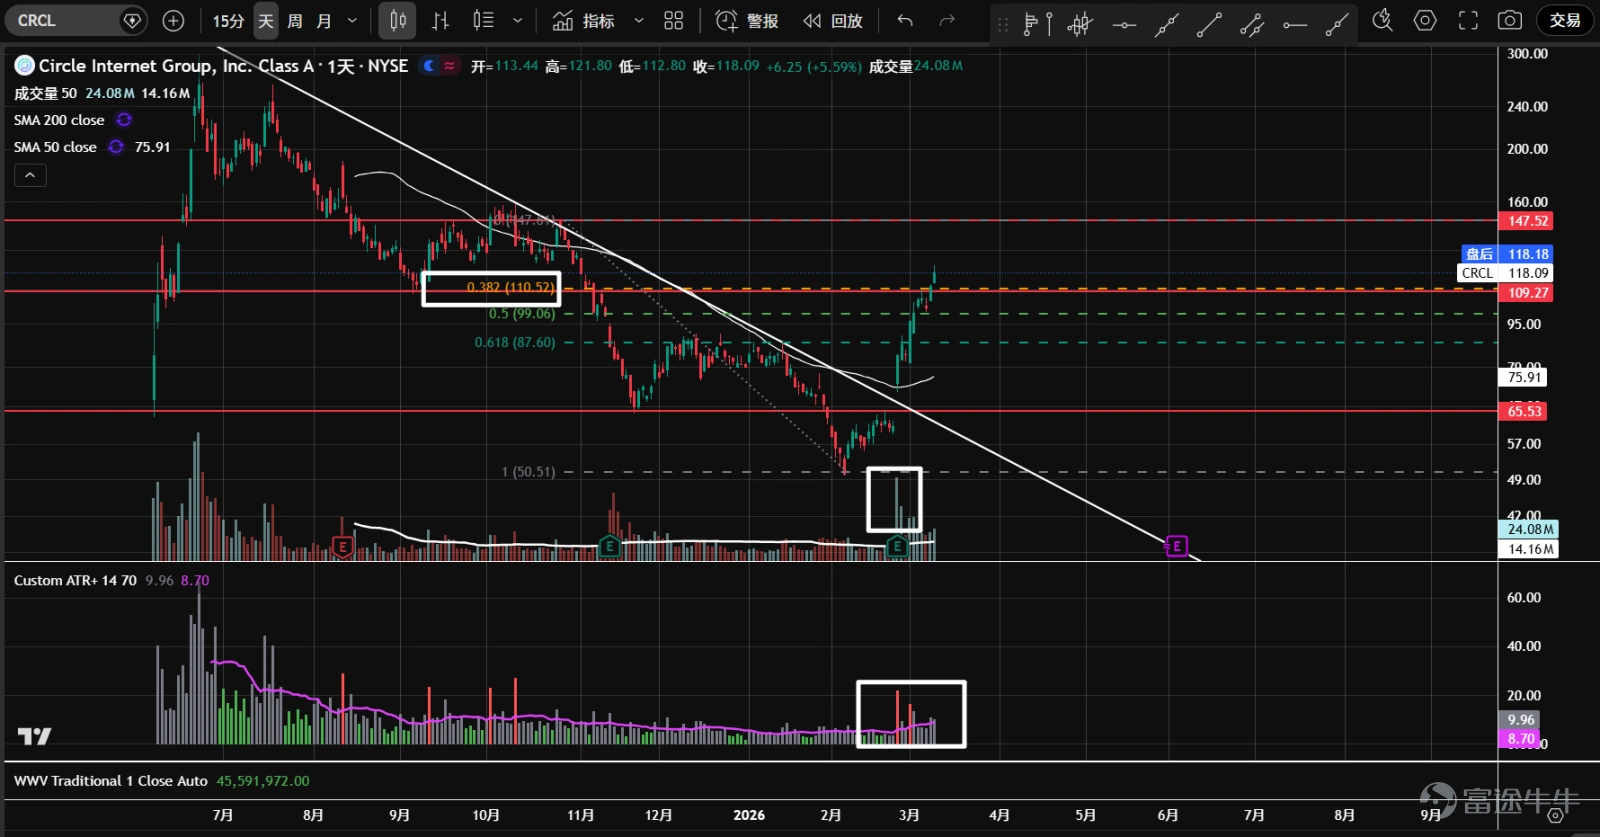
Task: Undo the last chart action
Action: pyautogui.click(x=905, y=20)
